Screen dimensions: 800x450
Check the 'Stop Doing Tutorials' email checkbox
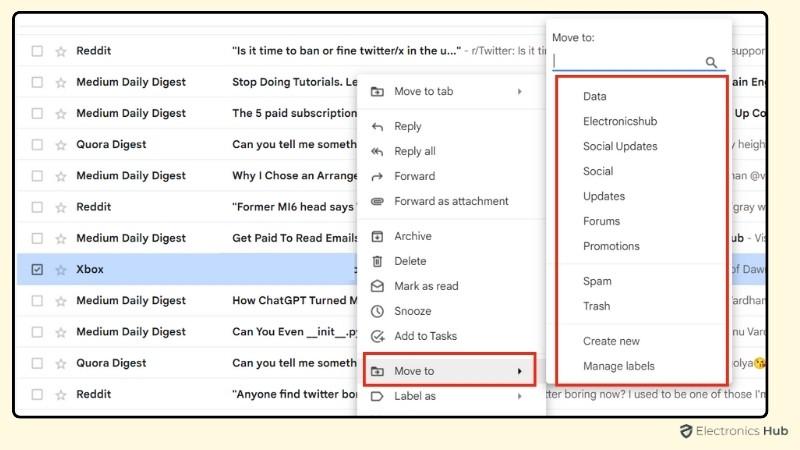(37, 82)
